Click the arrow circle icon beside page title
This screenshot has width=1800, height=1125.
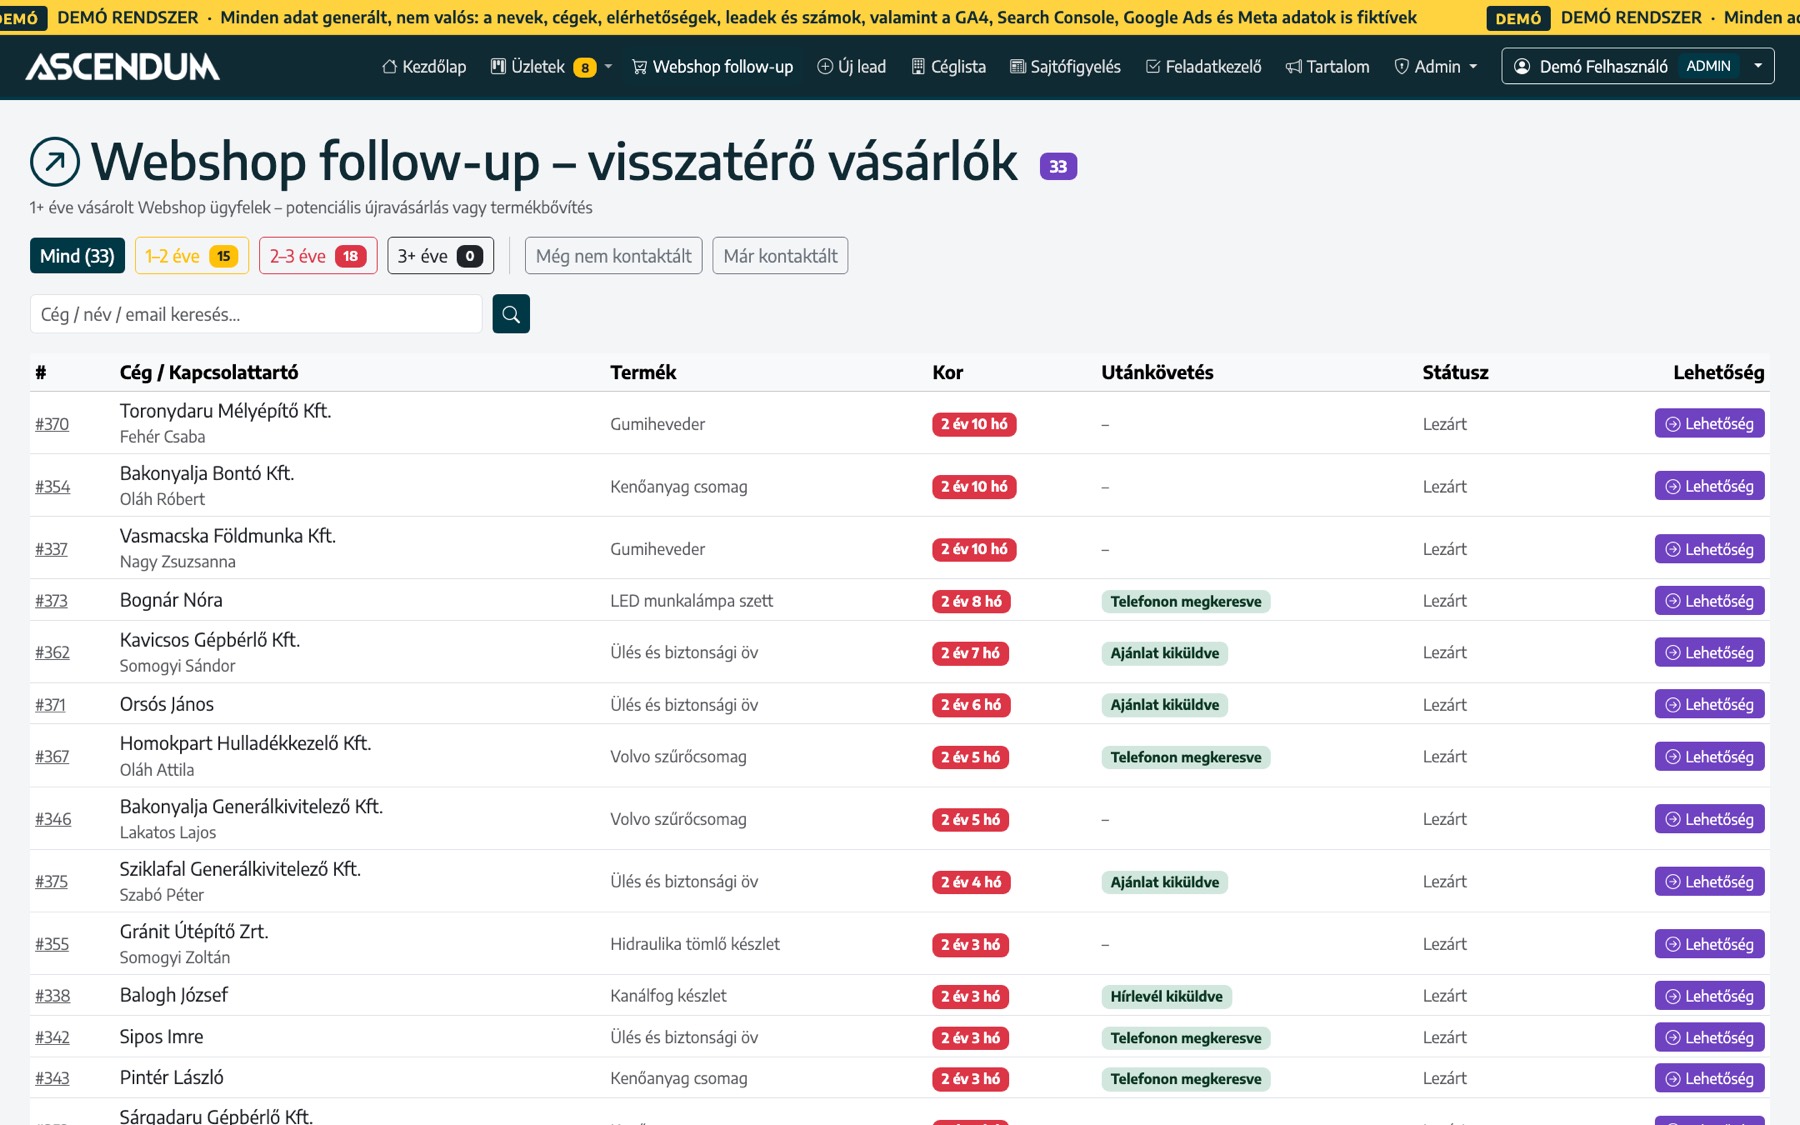coord(55,162)
